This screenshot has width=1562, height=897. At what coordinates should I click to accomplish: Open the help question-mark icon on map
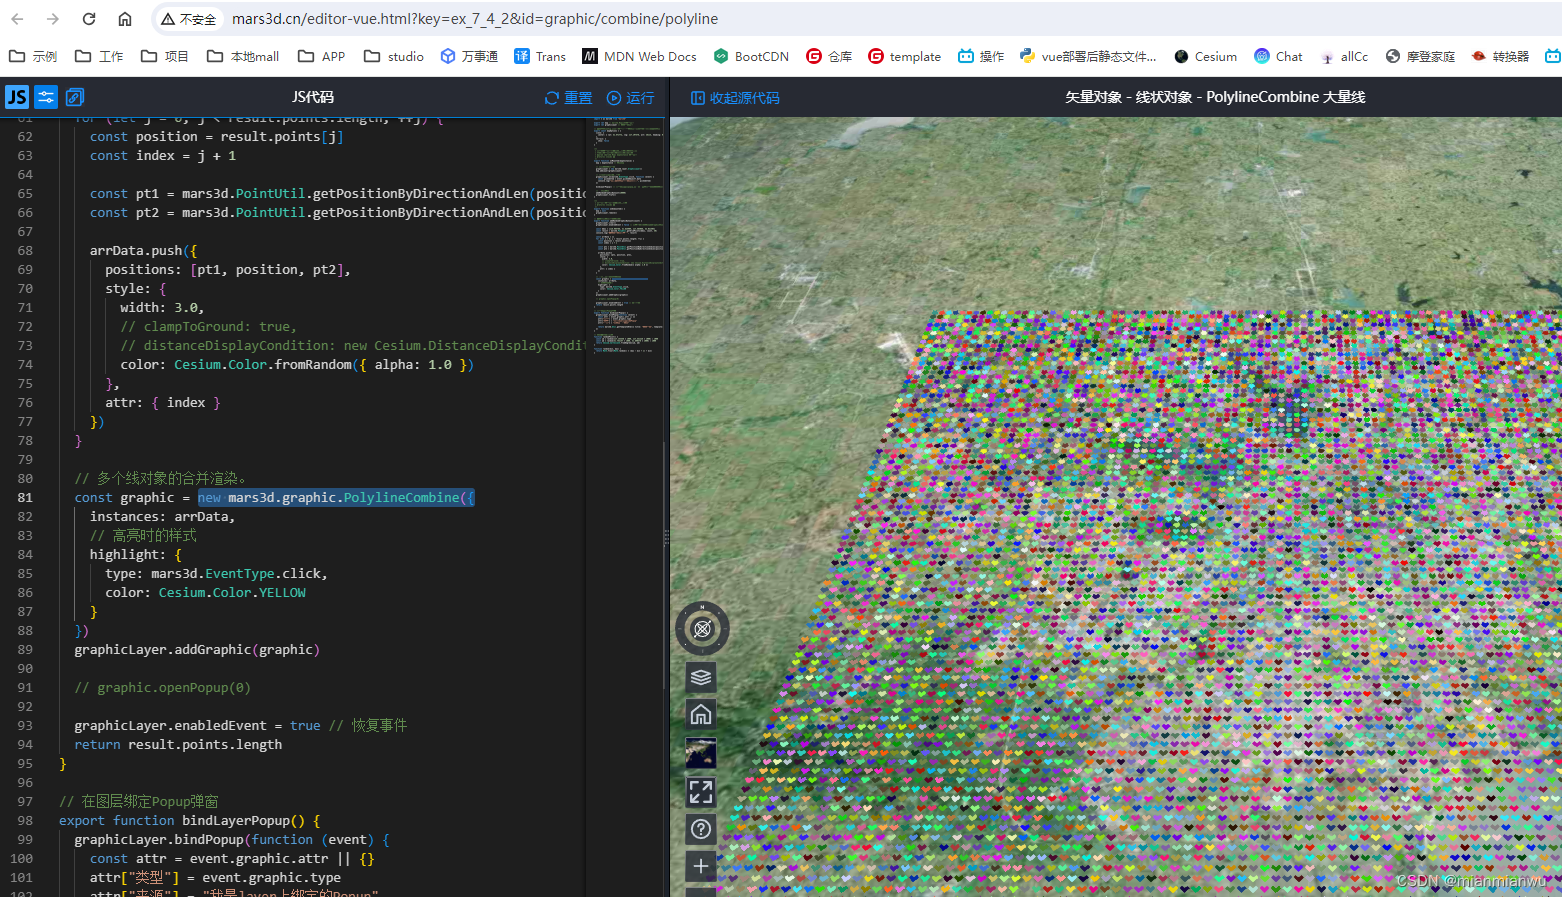700,829
